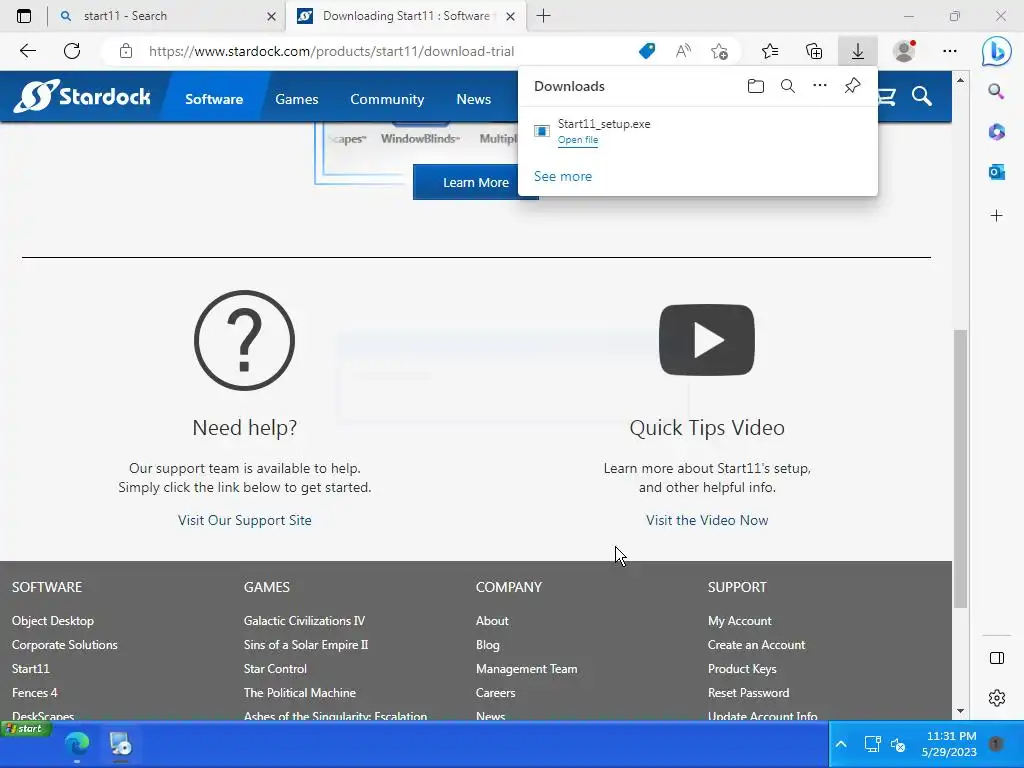Open Outlook in the Edge sidebar
Viewport: 1024px width, 768px height.
pyautogui.click(x=997, y=172)
